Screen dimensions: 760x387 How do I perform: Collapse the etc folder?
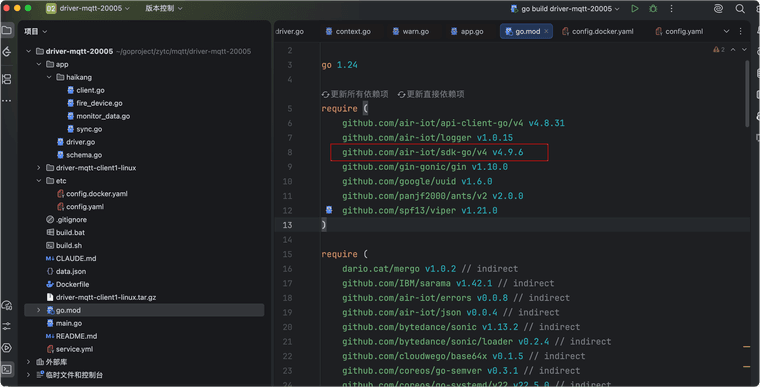tap(39, 180)
